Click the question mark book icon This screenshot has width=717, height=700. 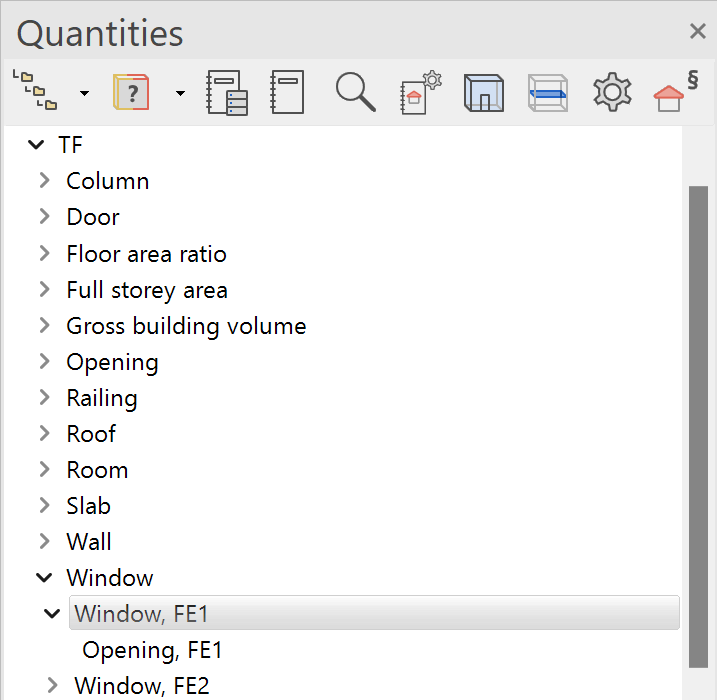coord(132,92)
